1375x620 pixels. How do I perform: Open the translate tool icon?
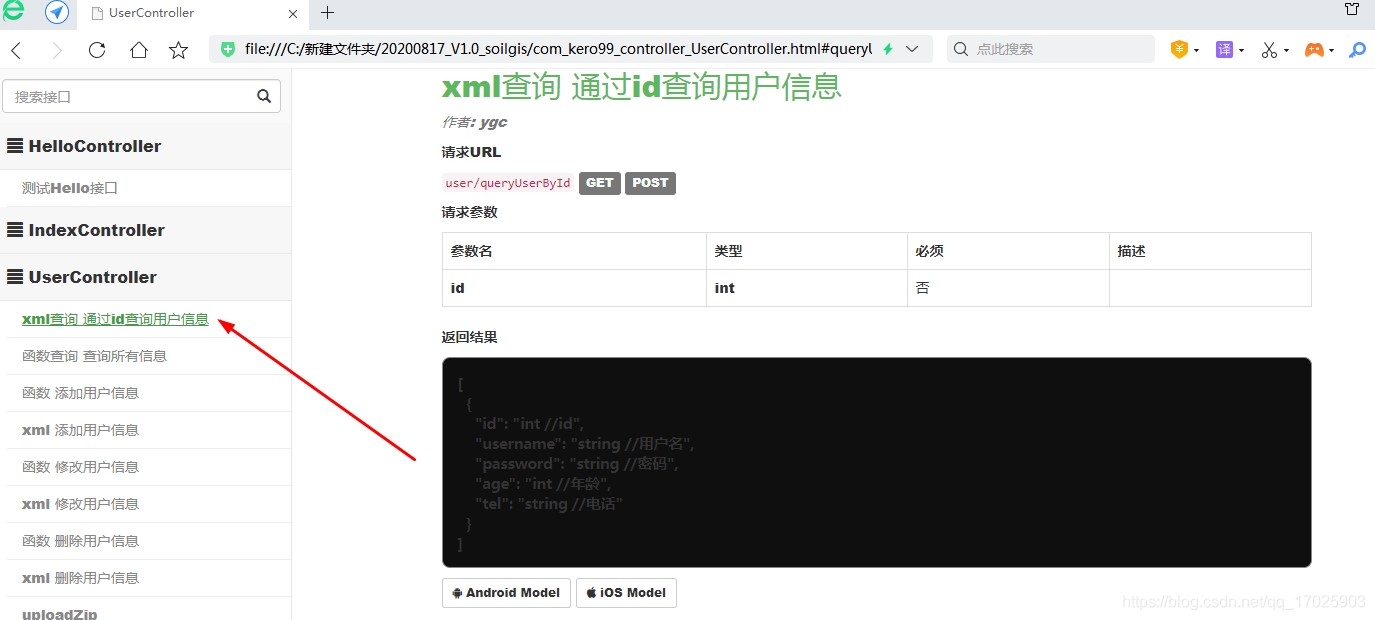click(1223, 48)
